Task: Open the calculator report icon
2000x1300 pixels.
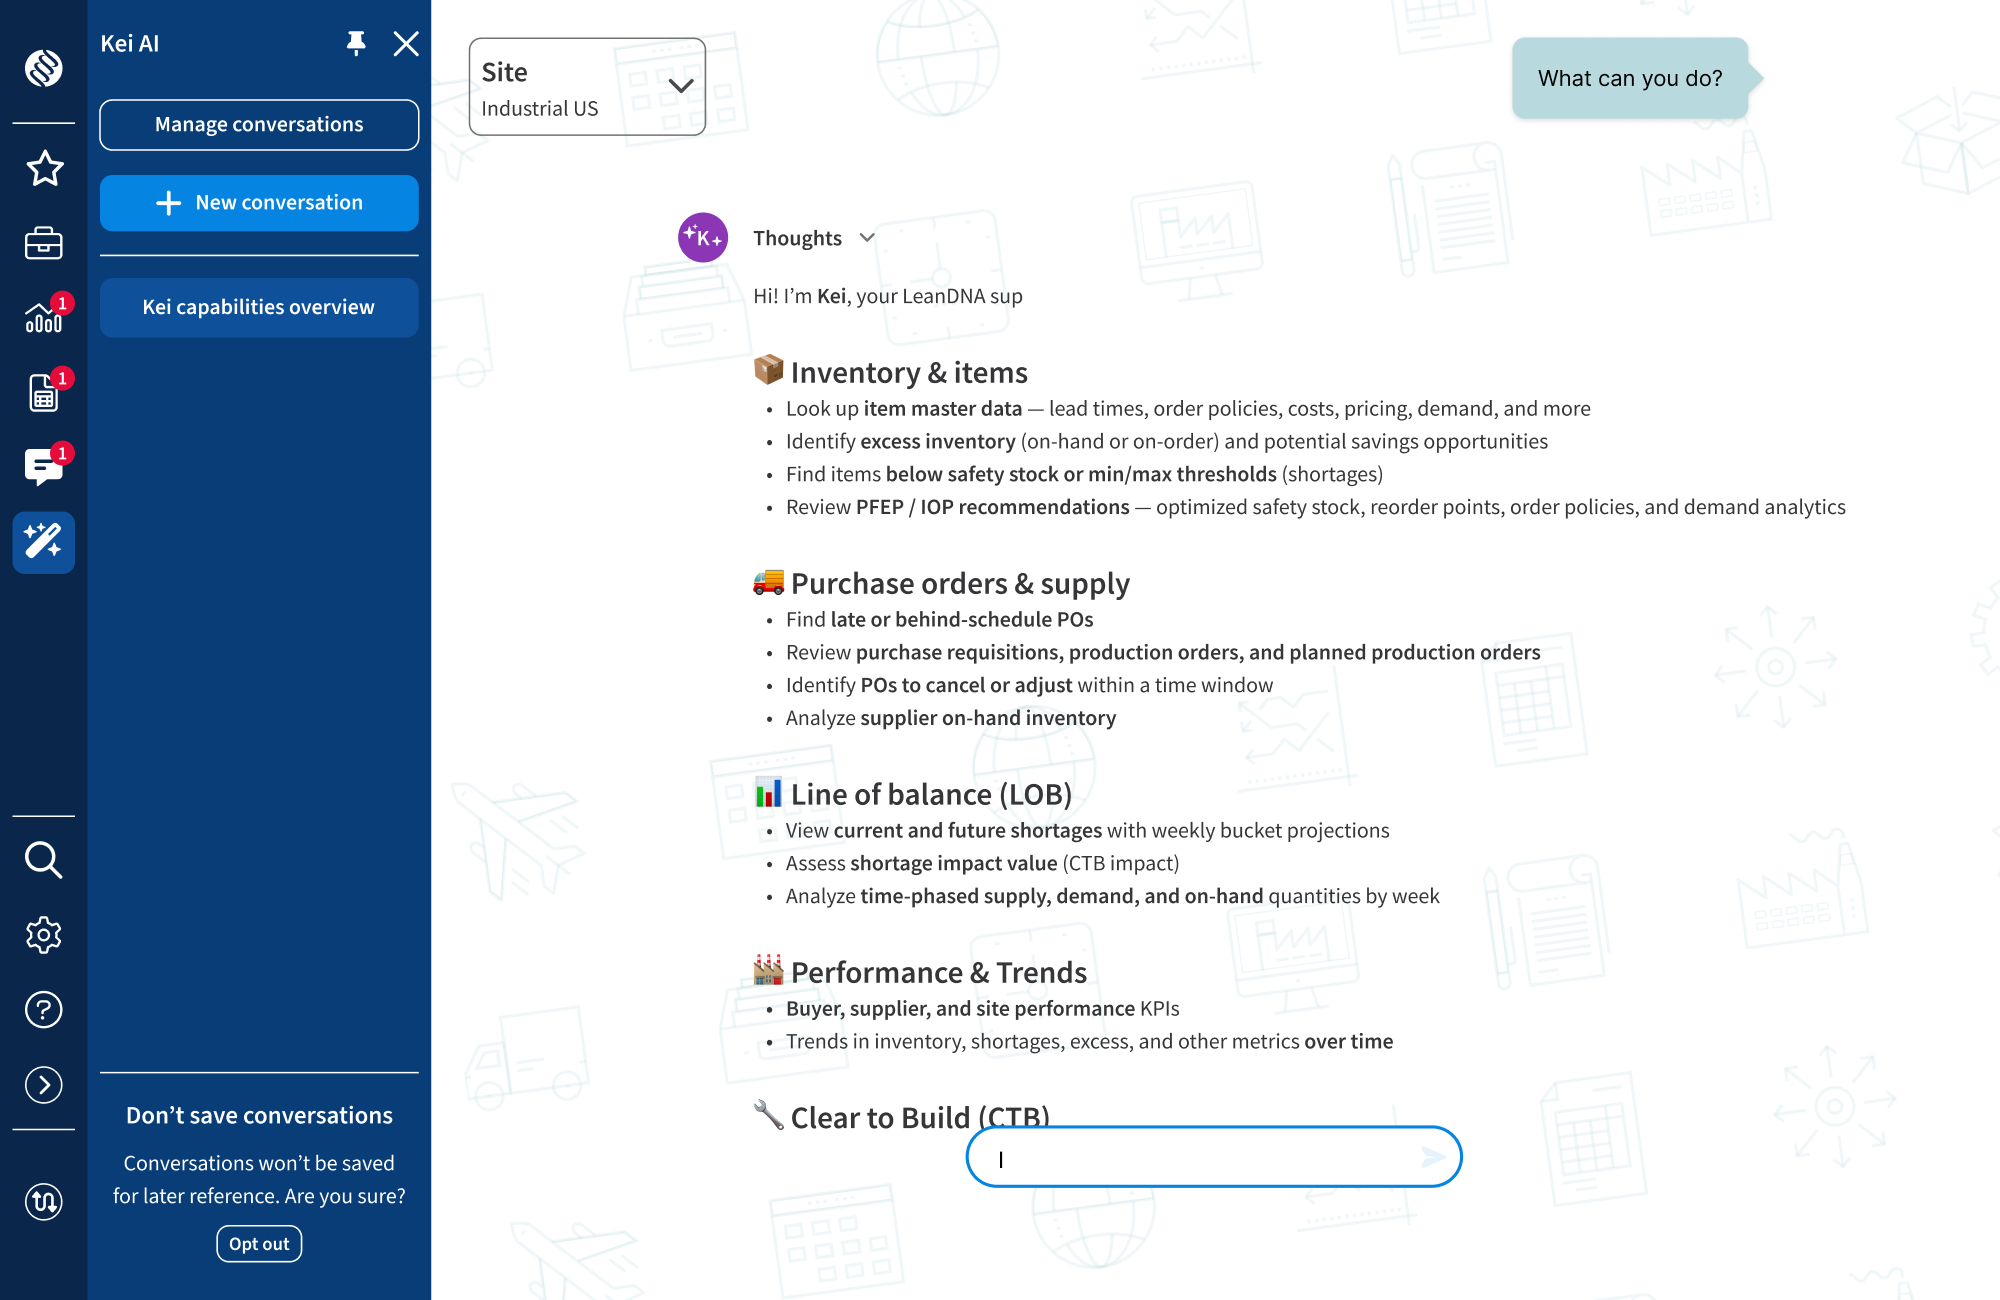Action: click(46, 391)
